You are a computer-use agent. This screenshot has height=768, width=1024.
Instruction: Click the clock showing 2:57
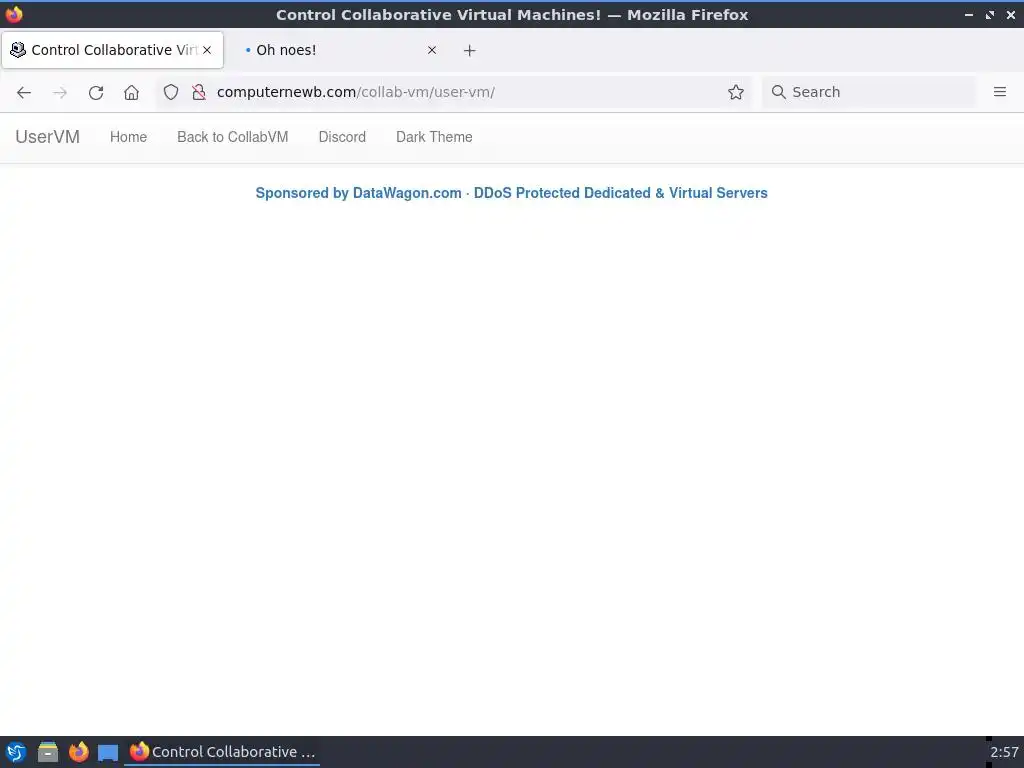pos(1004,752)
